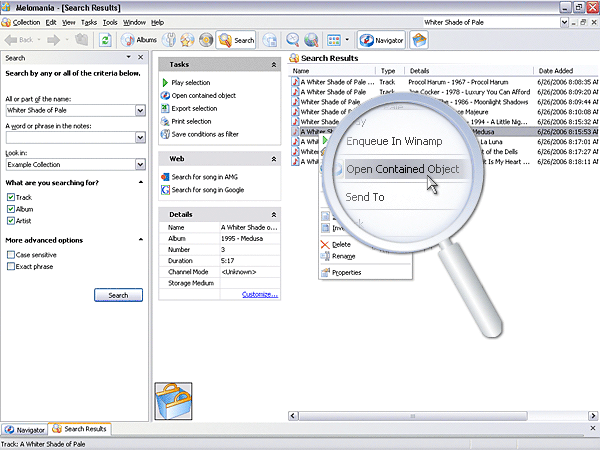Click the green Refresh toolbar icon

[106, 40]
